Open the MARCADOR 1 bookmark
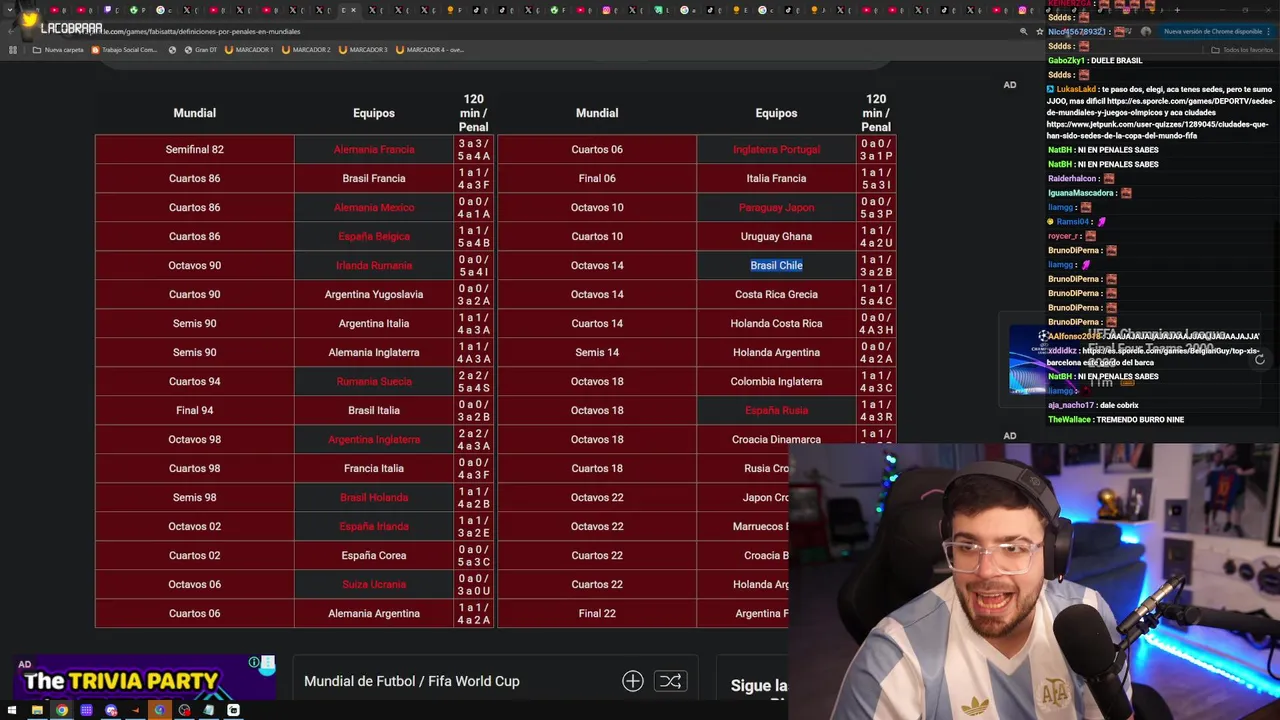This screenshot has width=1280, height=720. pyautogui.click(x=249, y=49)
